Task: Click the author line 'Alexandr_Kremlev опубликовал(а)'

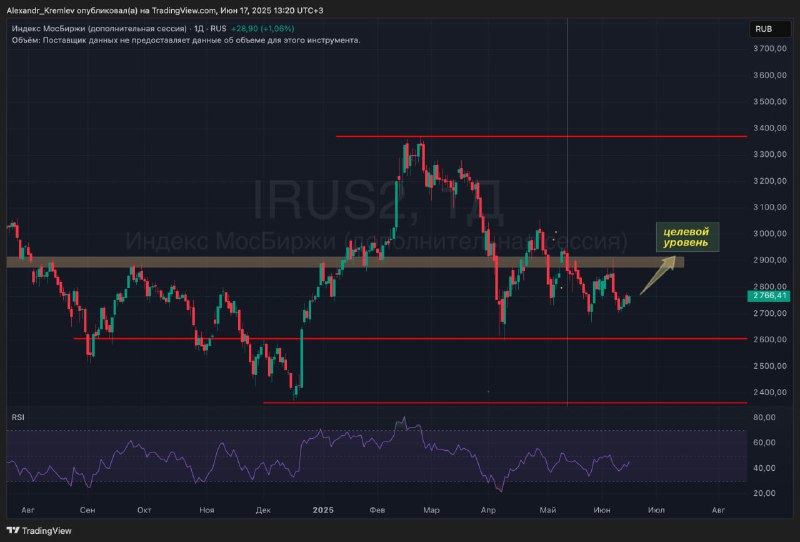Action: point(72,10)
